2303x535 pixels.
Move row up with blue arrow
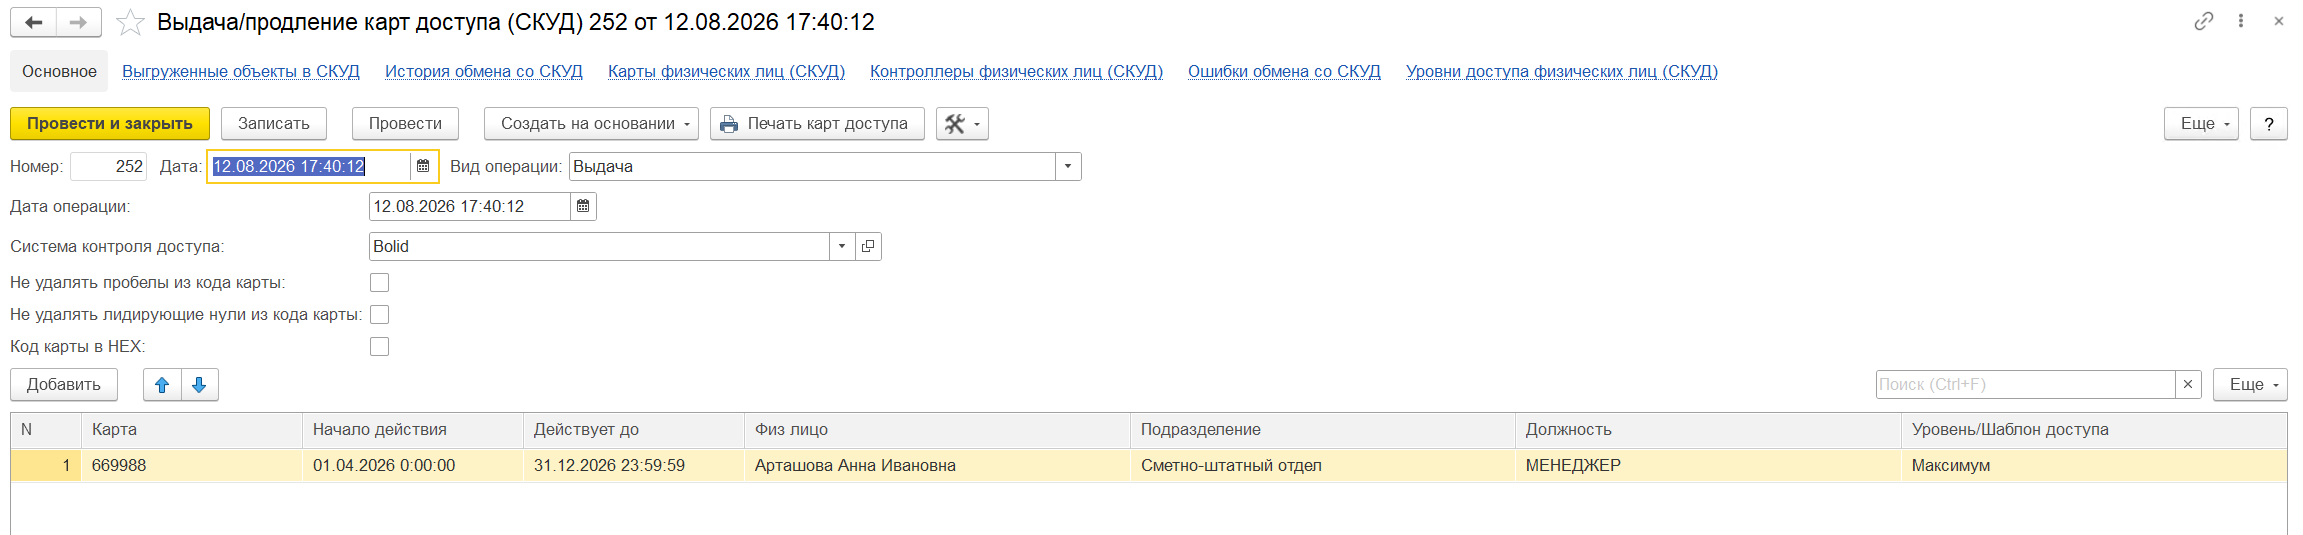162,384
